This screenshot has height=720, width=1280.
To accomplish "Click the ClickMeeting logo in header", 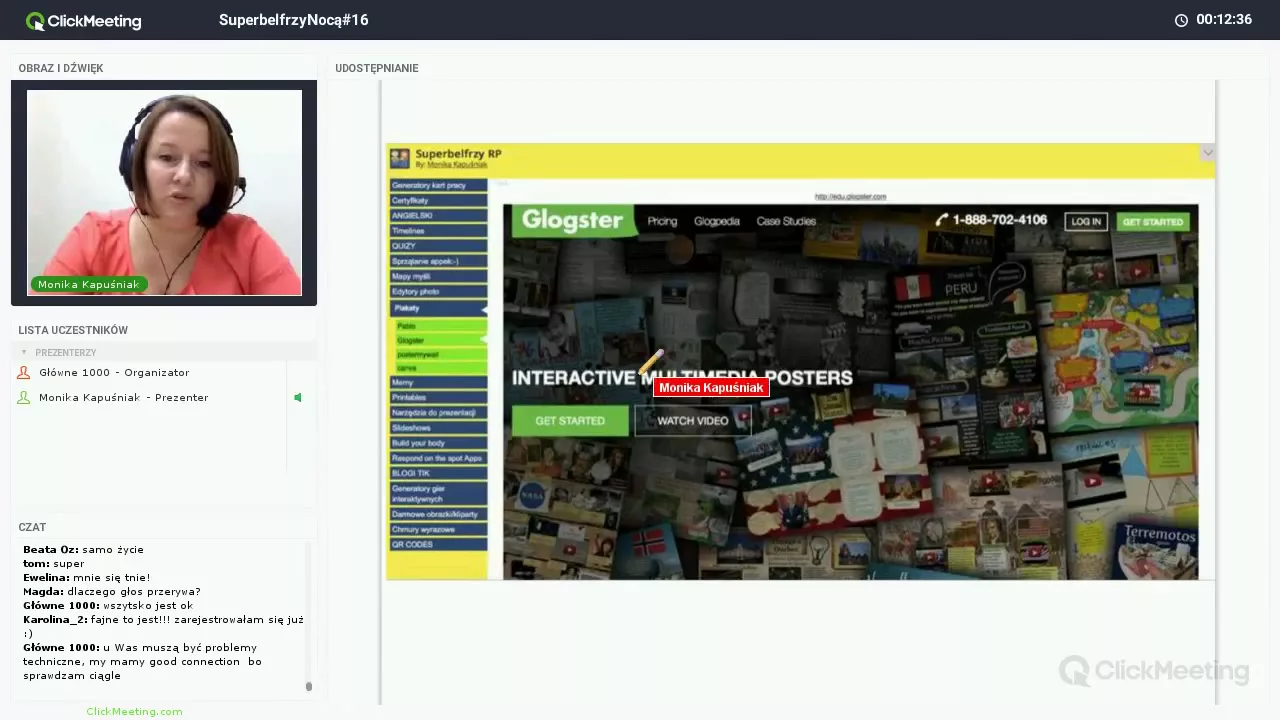I will point(84,20).
